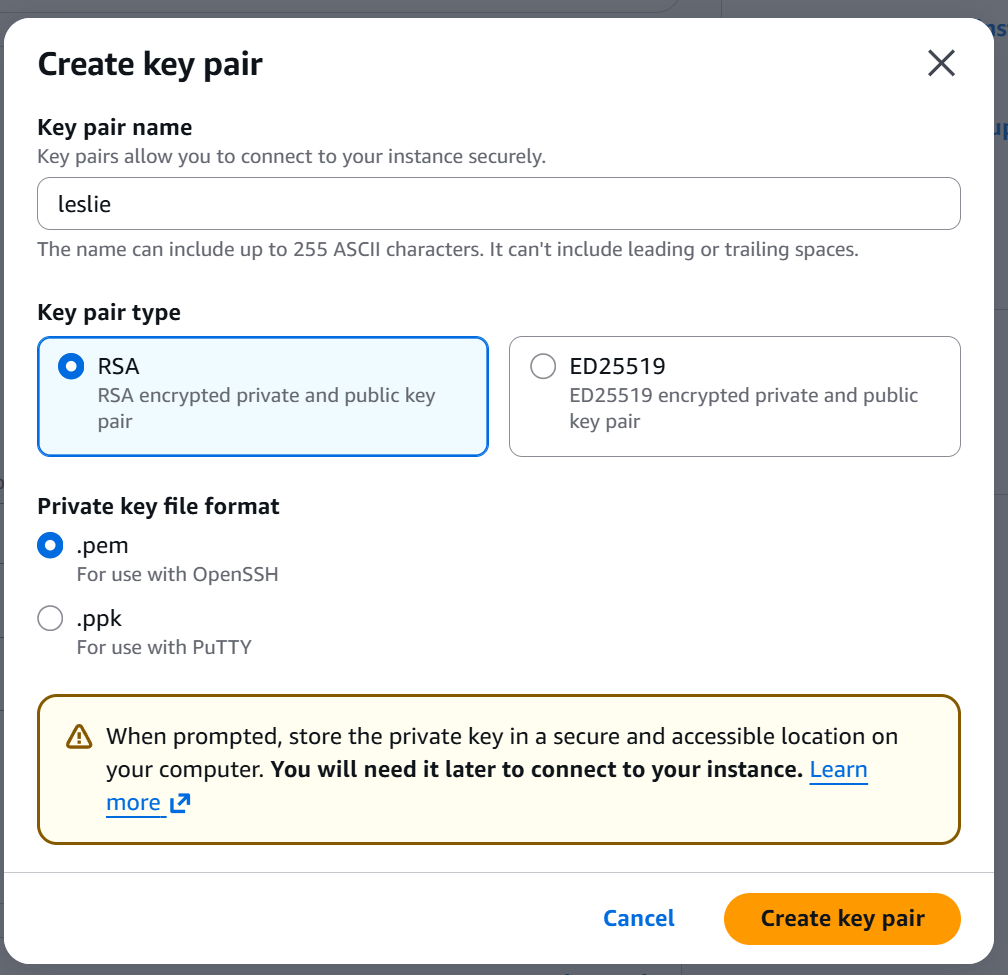Close the Create key pair dialog
This screenshot has height=975, width=1008.
click(x=941, y=64)
